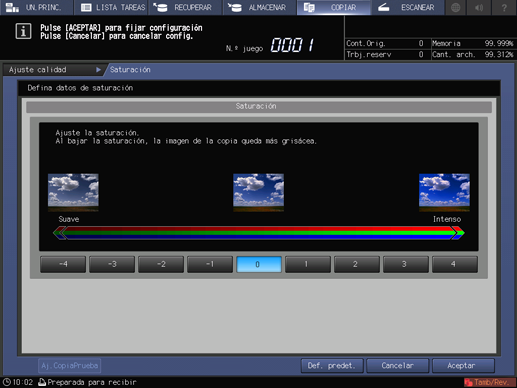The width and height of the screenshot is (517, 388).
Task: Click the arrow next to Ajuste calidad
Action: coord(98,70)
